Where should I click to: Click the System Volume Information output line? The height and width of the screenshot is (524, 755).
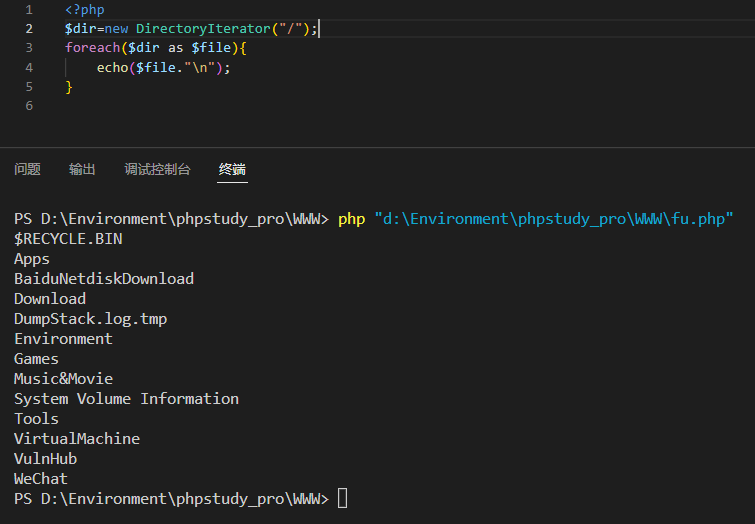127,399
